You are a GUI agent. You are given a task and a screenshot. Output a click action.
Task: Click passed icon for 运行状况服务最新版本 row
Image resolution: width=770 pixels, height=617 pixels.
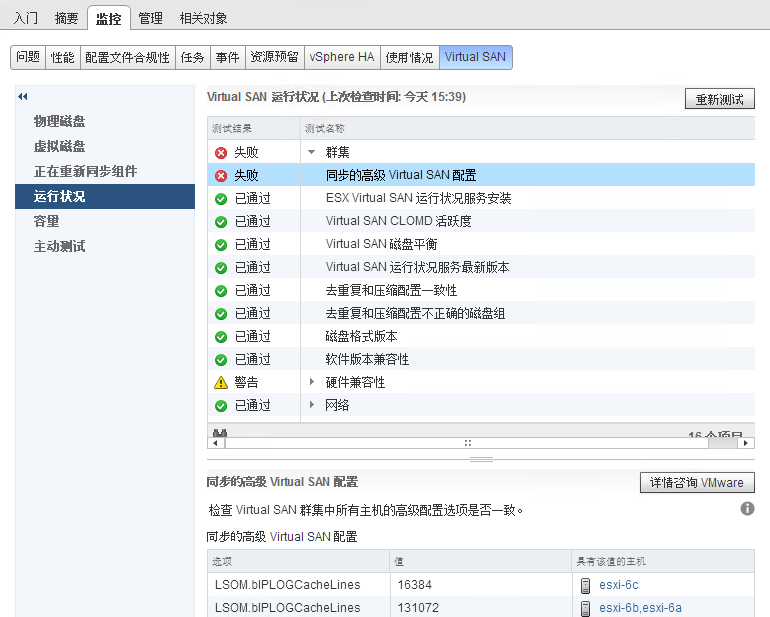pyautogui.click(x=221, y=268)
